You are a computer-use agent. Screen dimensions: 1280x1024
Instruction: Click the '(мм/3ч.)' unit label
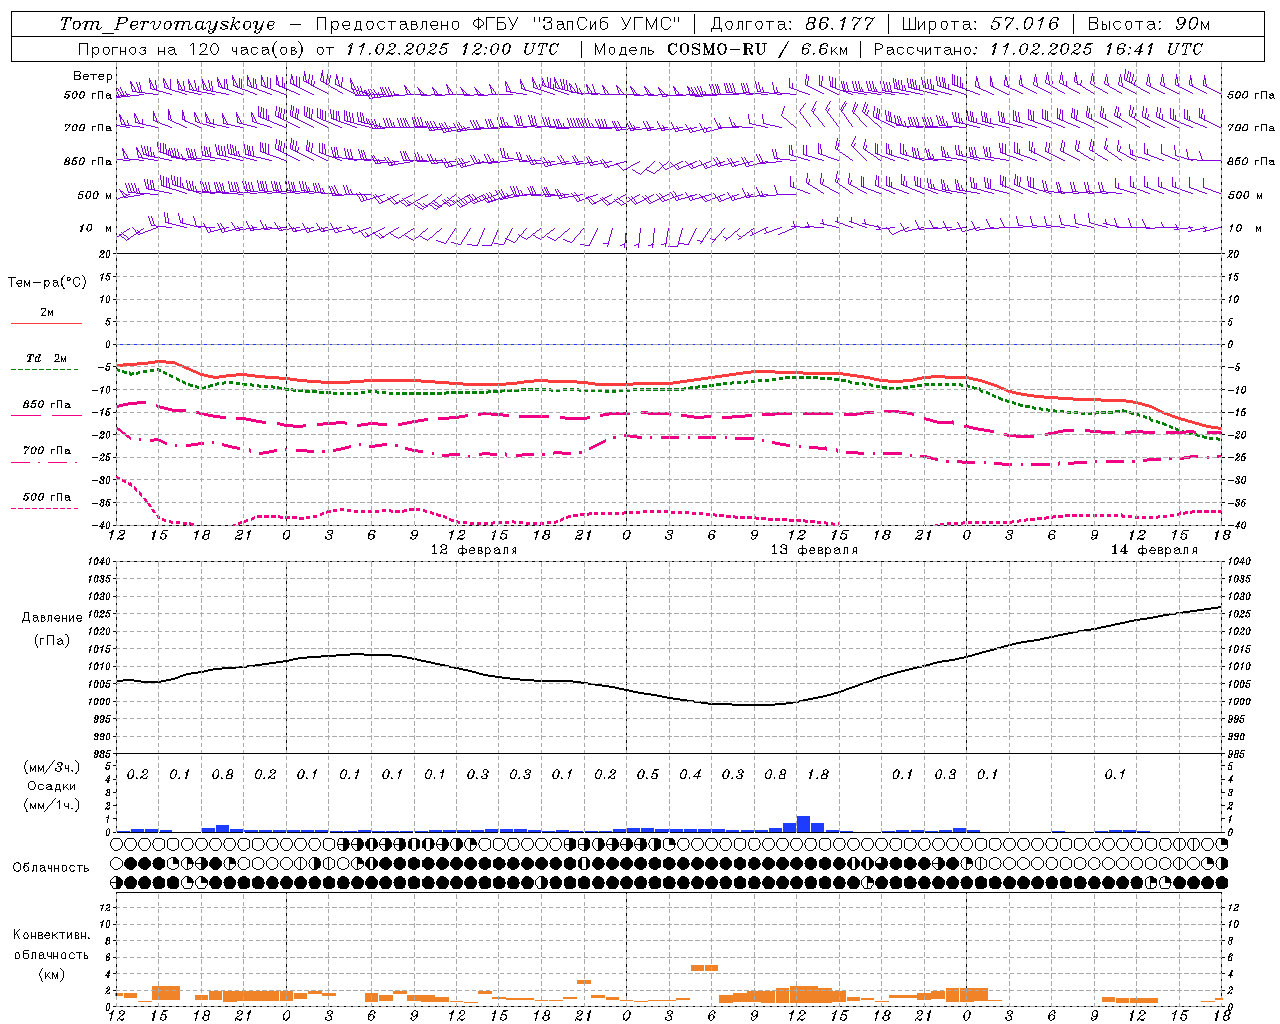tap(51, 767)
